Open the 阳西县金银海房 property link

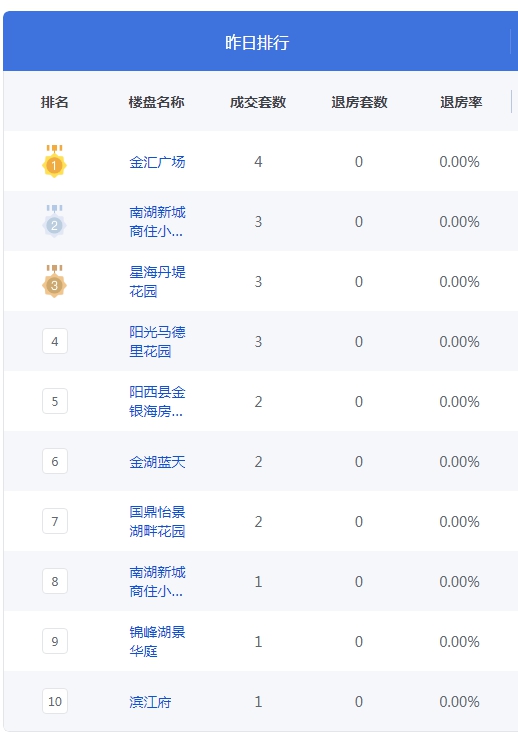click(157, 401)
